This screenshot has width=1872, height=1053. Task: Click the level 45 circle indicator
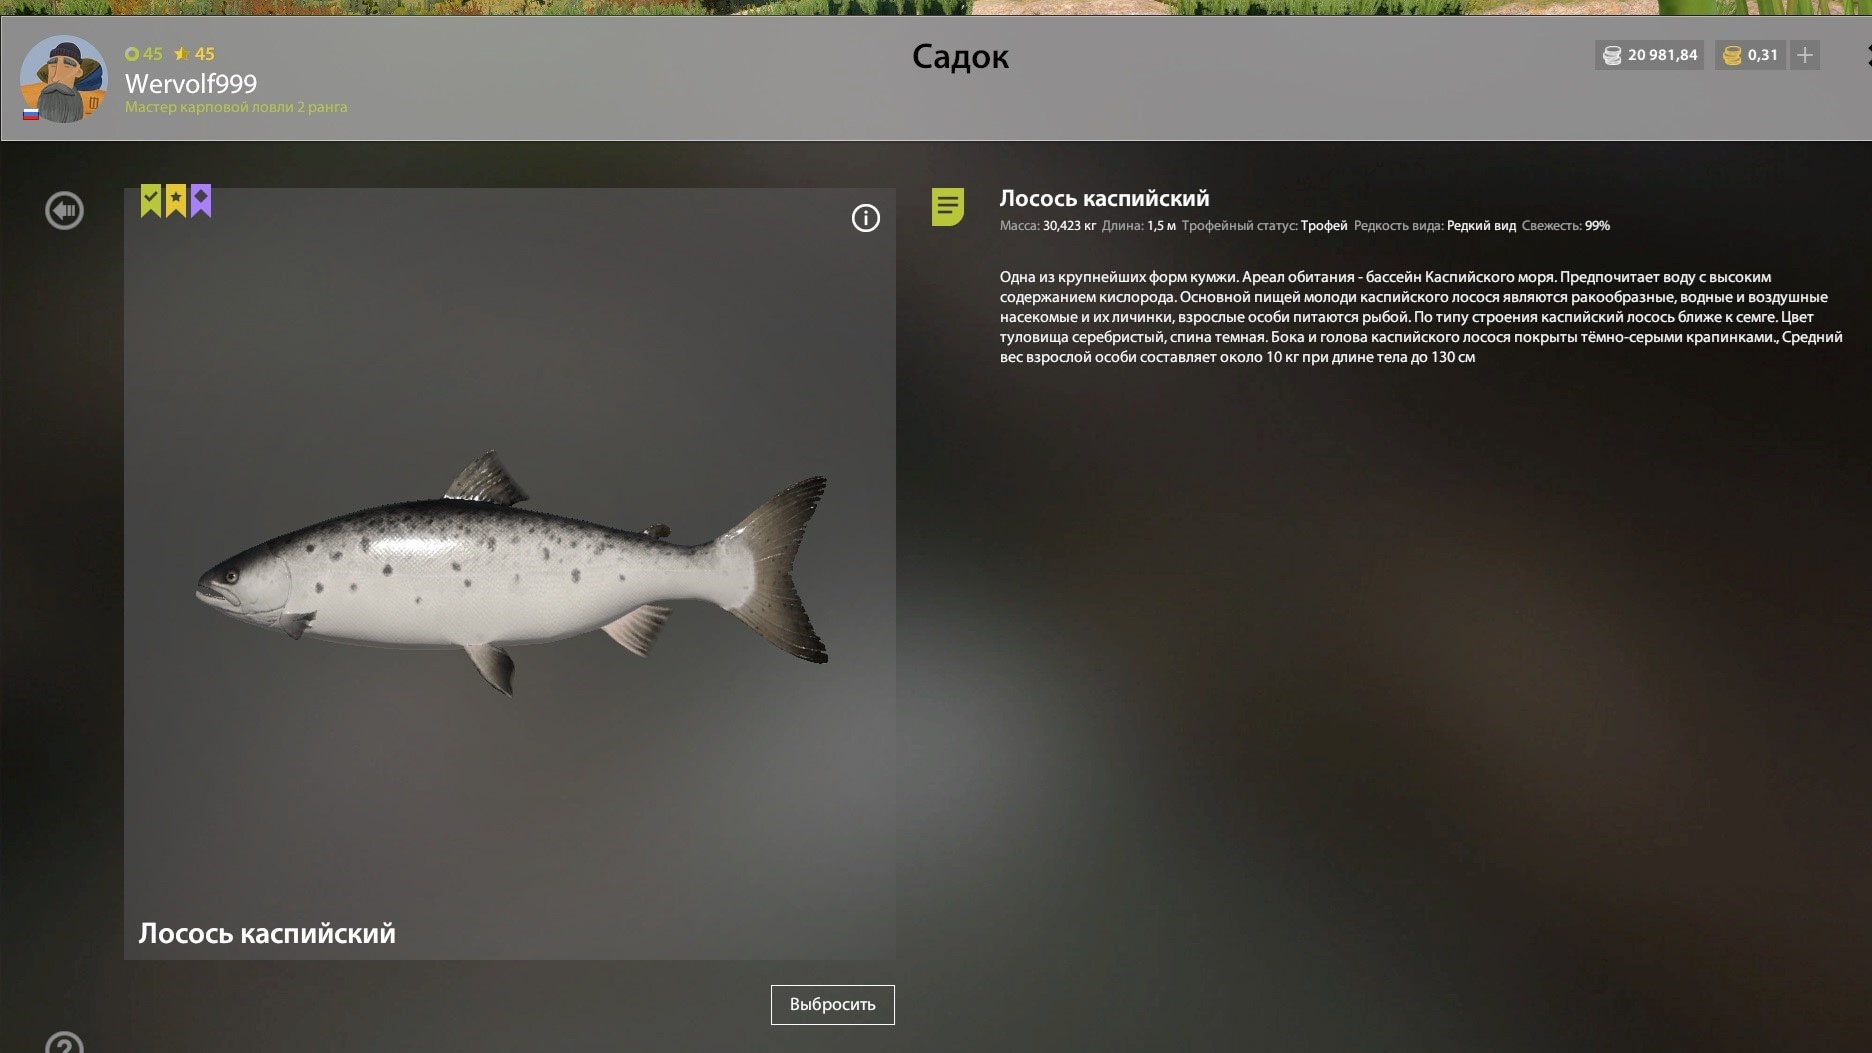tap(144, 54)
